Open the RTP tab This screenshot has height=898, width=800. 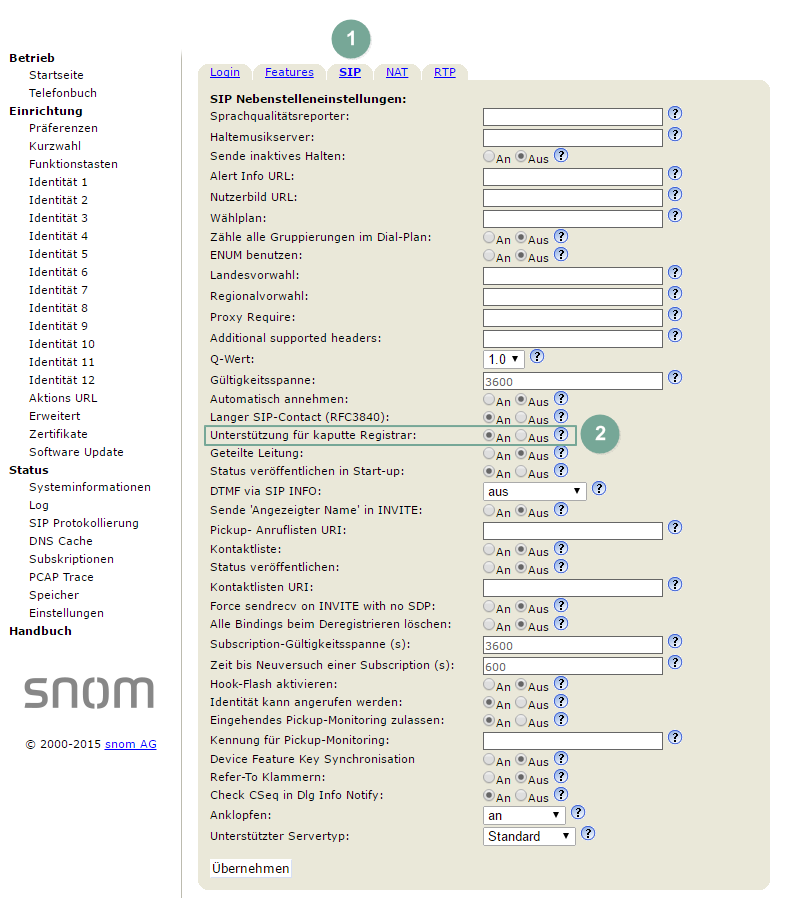pyautogui.click(x=444, y=72)
